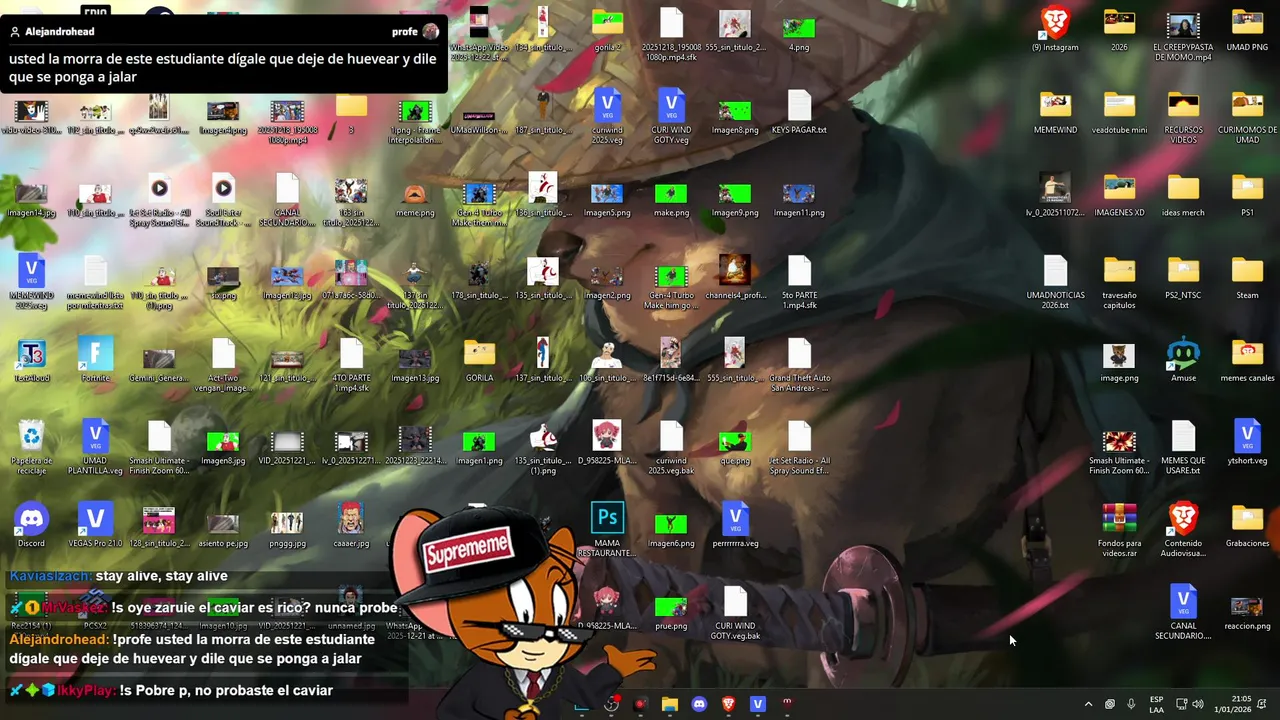Open the OBS icon in taskbar
Screen dimensions: 1280x720
(x=611, y=704)
